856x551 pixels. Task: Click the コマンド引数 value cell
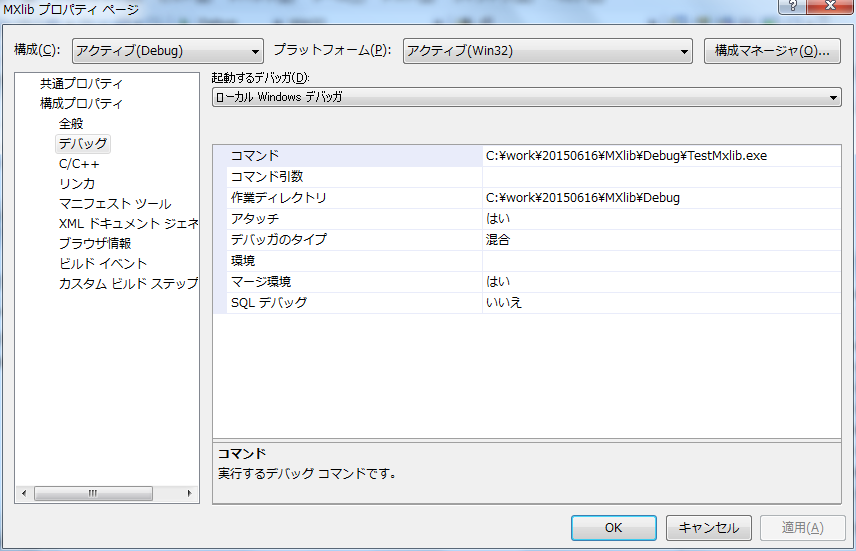coord(660,177)
